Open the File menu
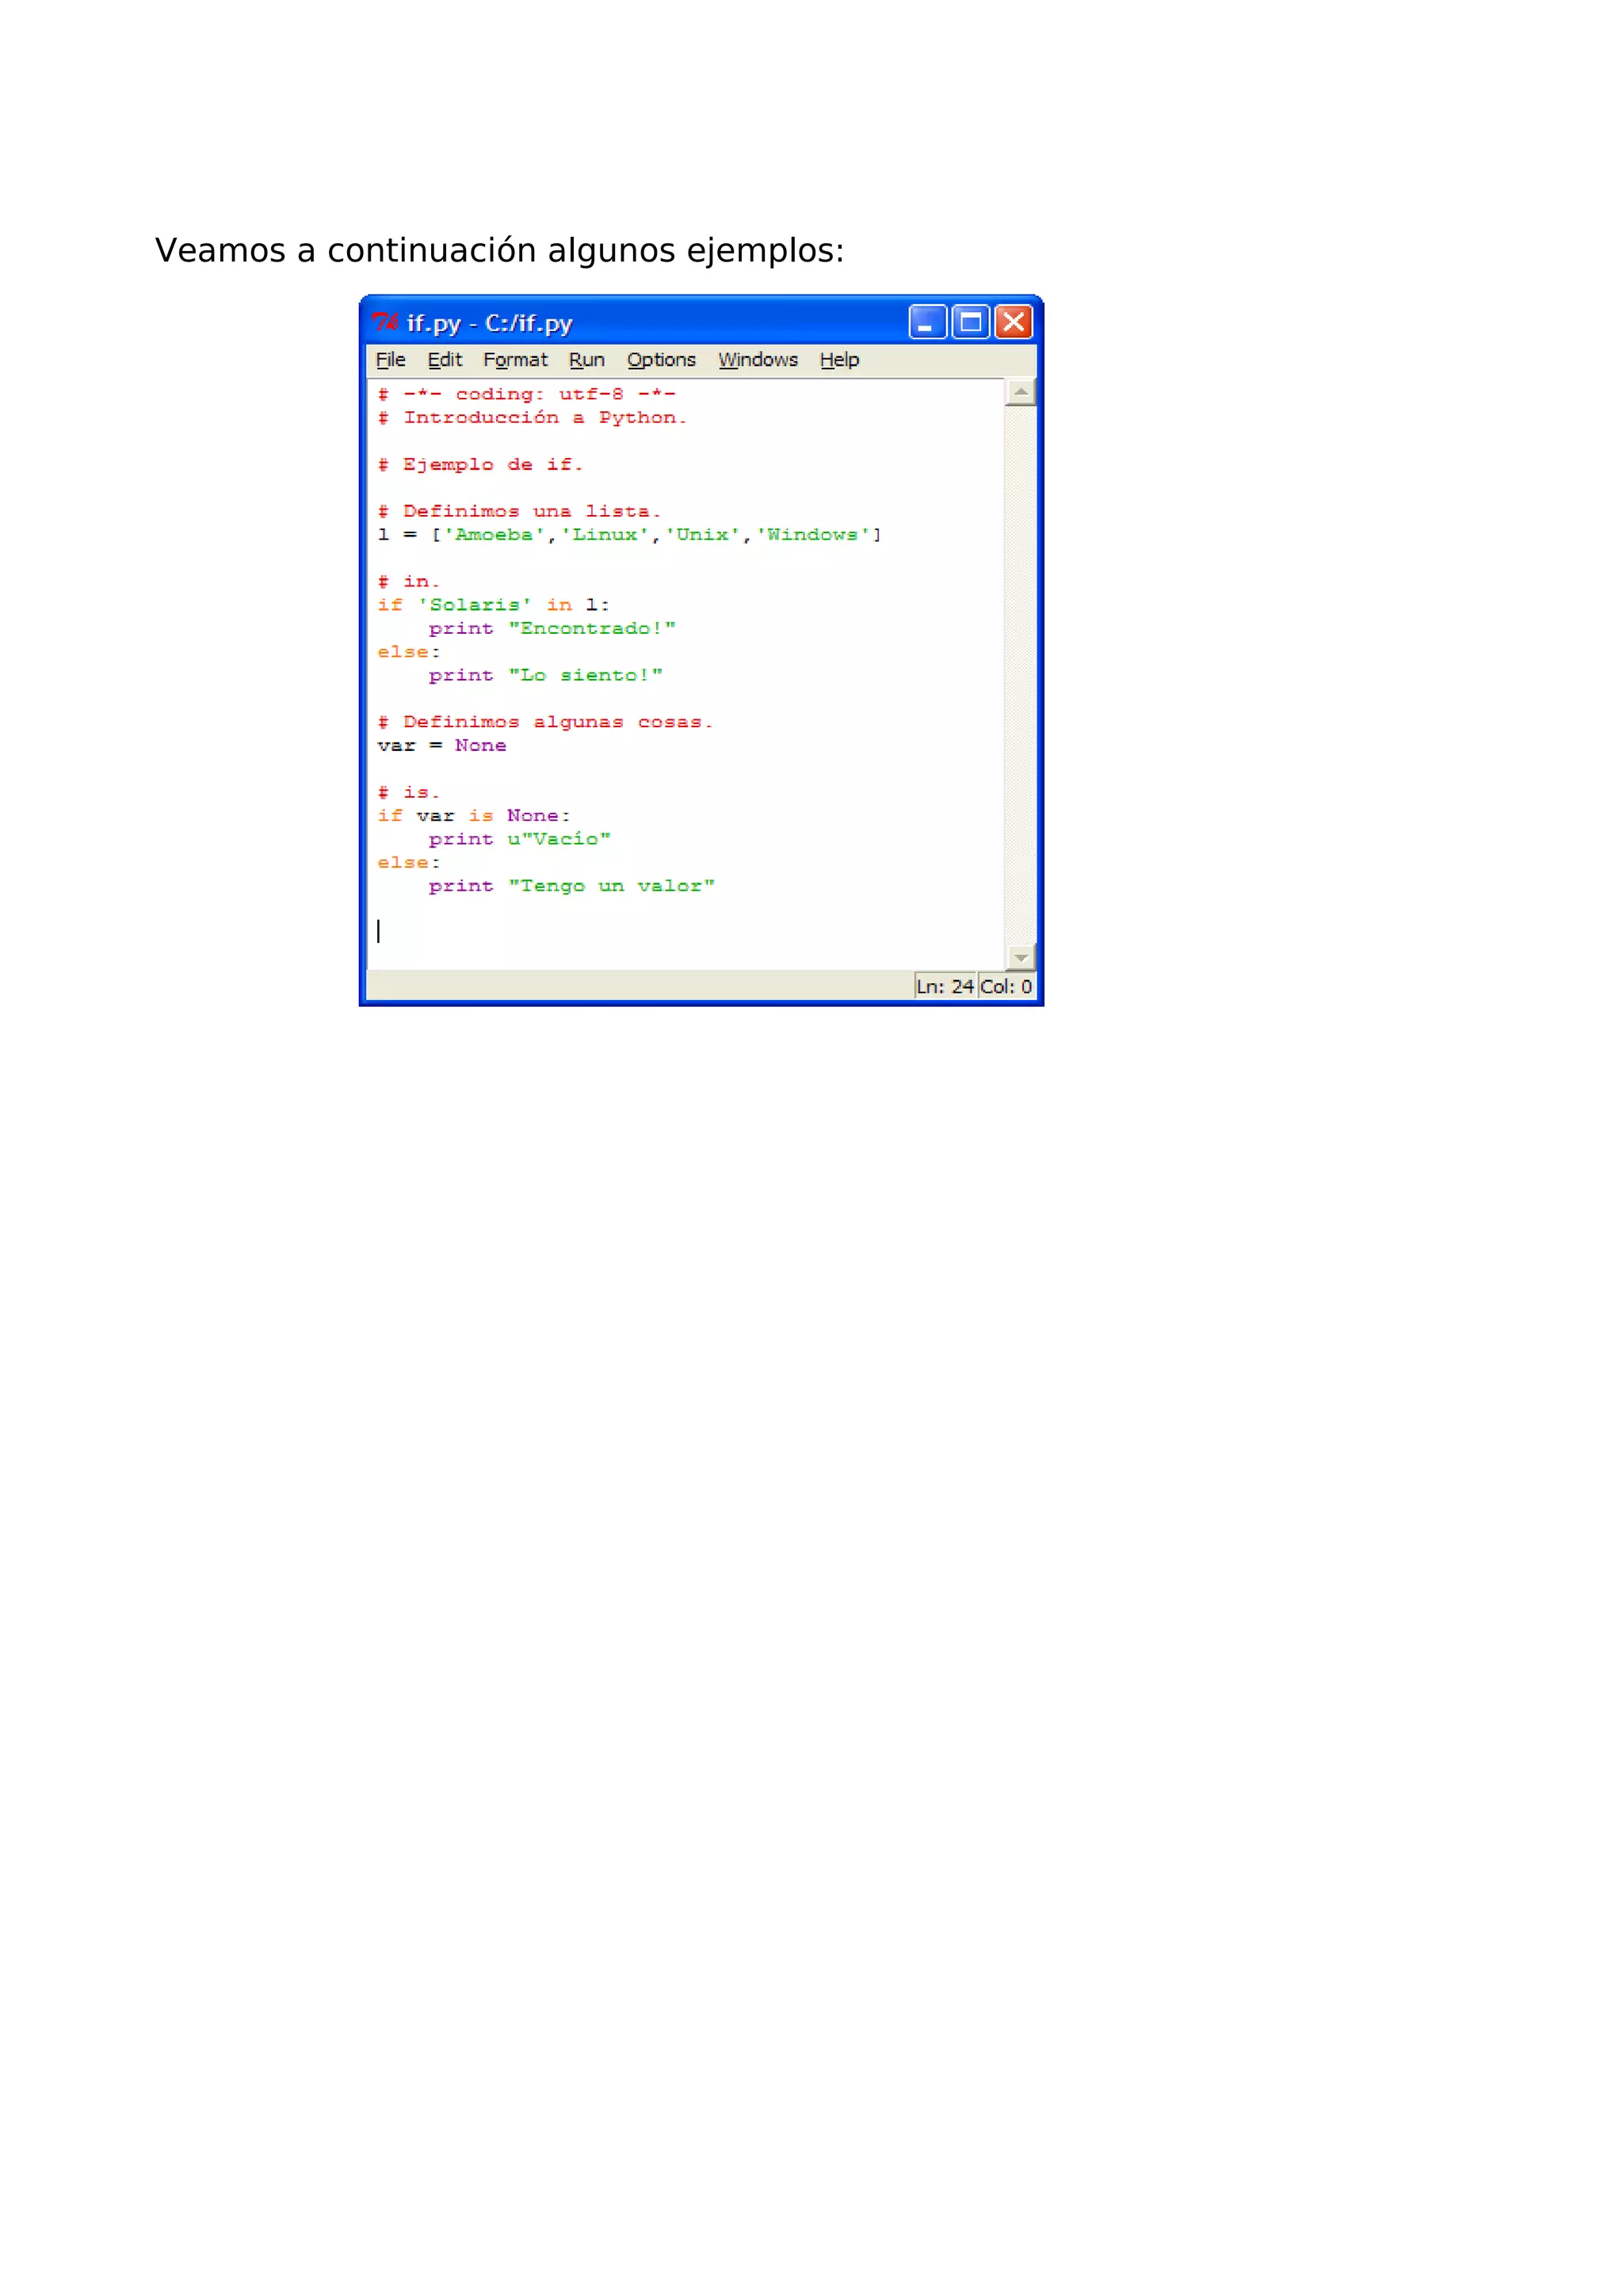 (x=390, y=360)
